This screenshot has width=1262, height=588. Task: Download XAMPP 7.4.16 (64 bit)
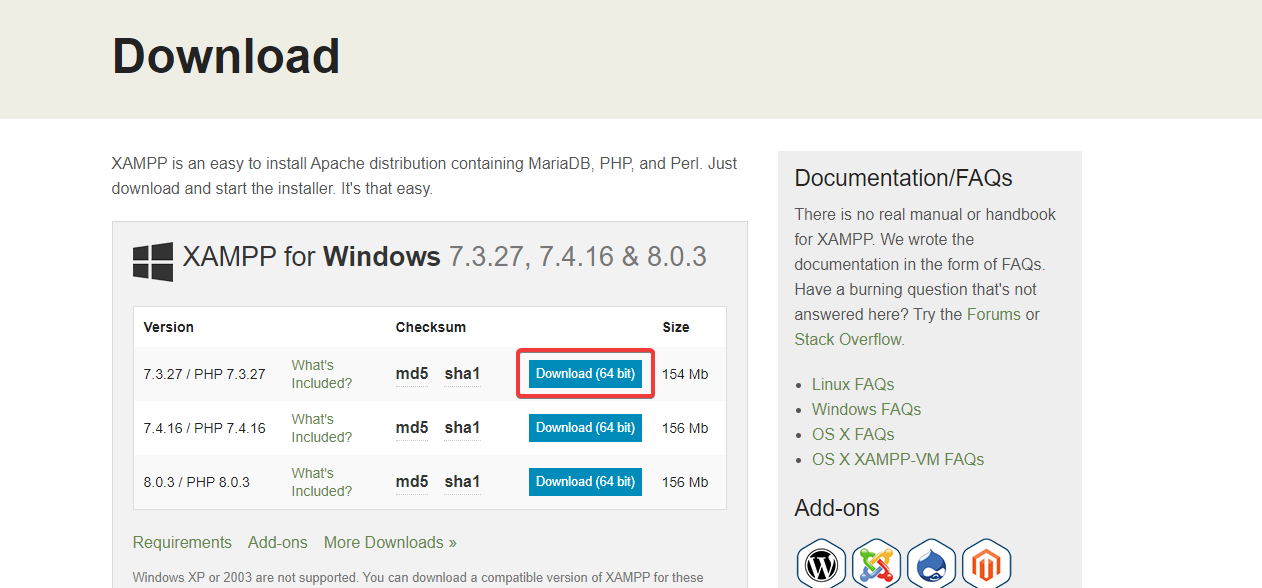click(x=585, y=428)
